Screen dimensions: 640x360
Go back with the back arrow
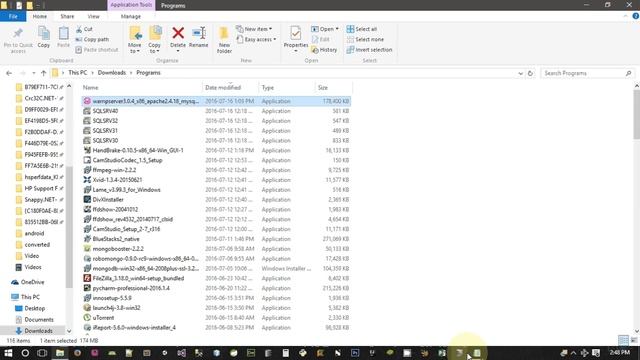(9, 73)
